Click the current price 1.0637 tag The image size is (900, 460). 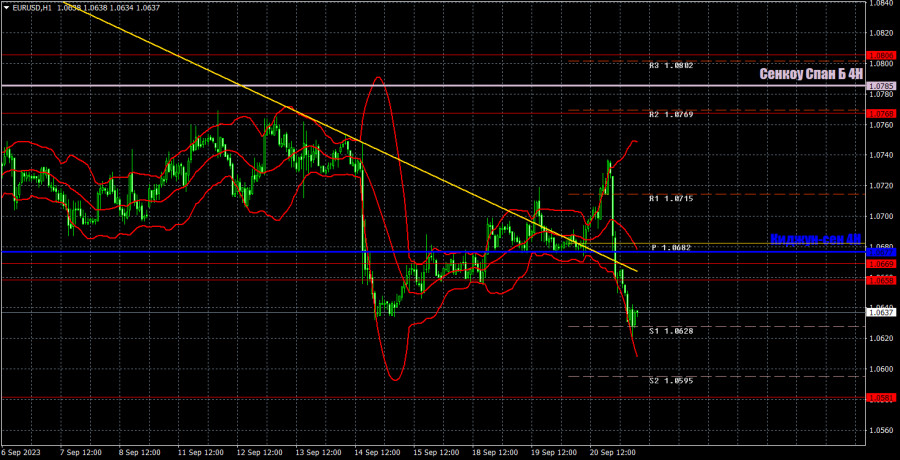(881, 312)
